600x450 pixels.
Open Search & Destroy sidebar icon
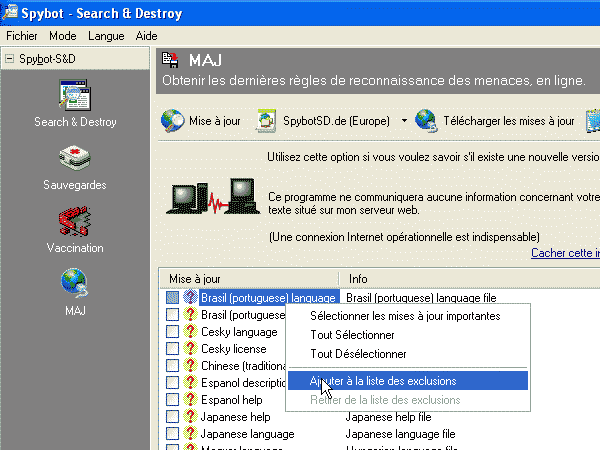click(75, 95)
